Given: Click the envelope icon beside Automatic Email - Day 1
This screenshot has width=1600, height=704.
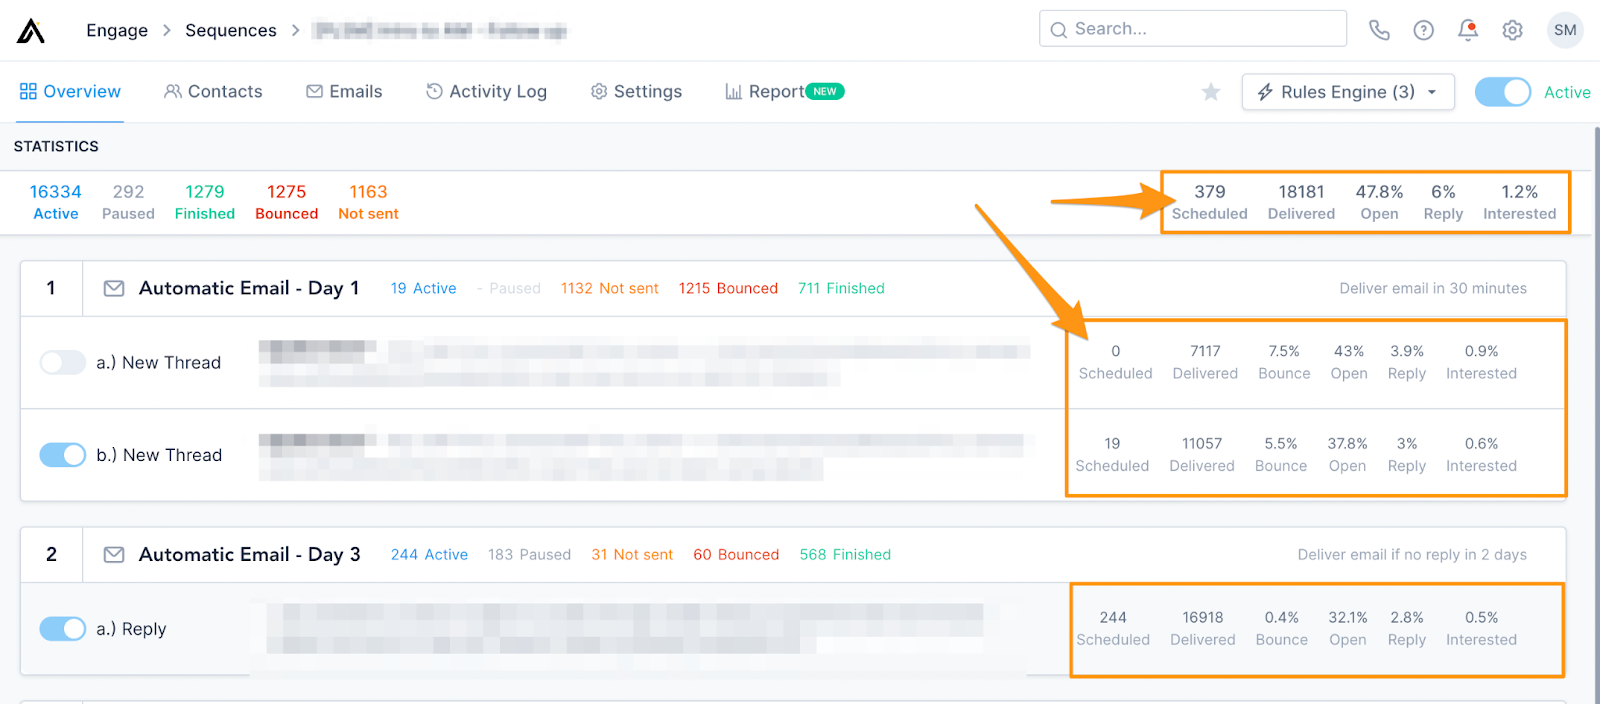Looking at the screenshot, I should tap(113, 288).
